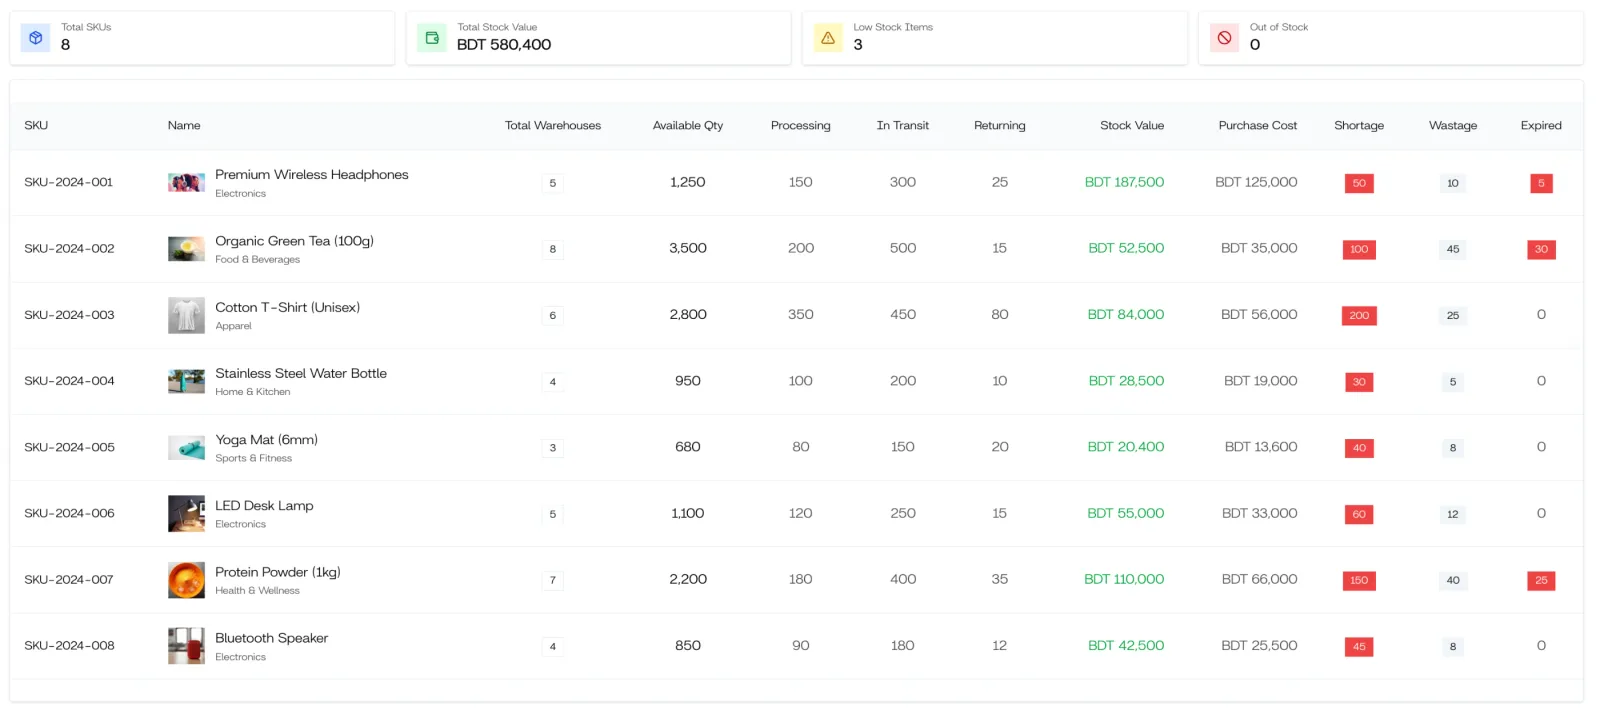The height and width of the screenshot is (718, 1600).
Task: Click warehouse count badge for Premium Wireless Headphones
Action: (553, 183)
